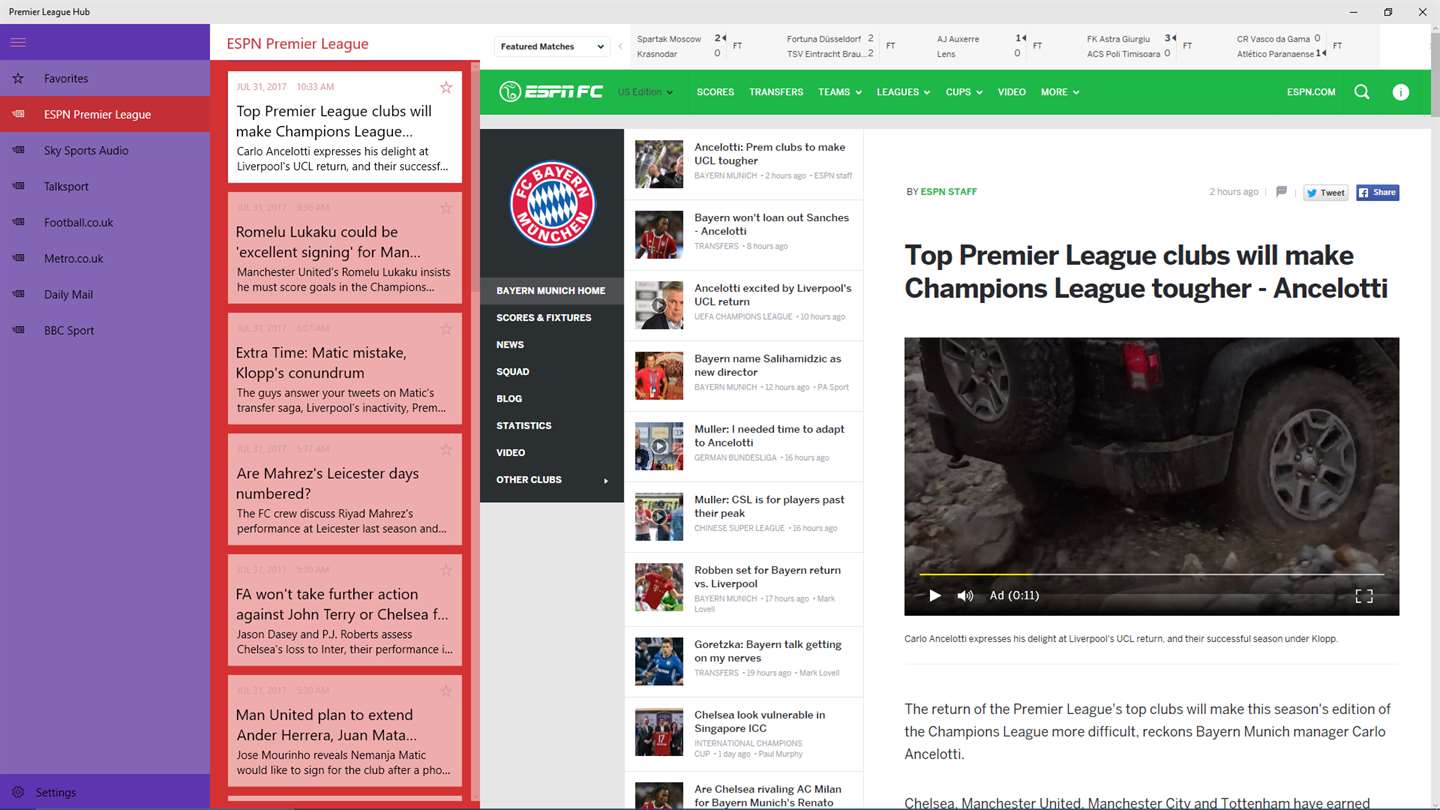Viewport: 1440px width, 810px height.
Task: Click the Favorites star icon in sidebar
Action: pyautogui.click(x=18, y=78)
